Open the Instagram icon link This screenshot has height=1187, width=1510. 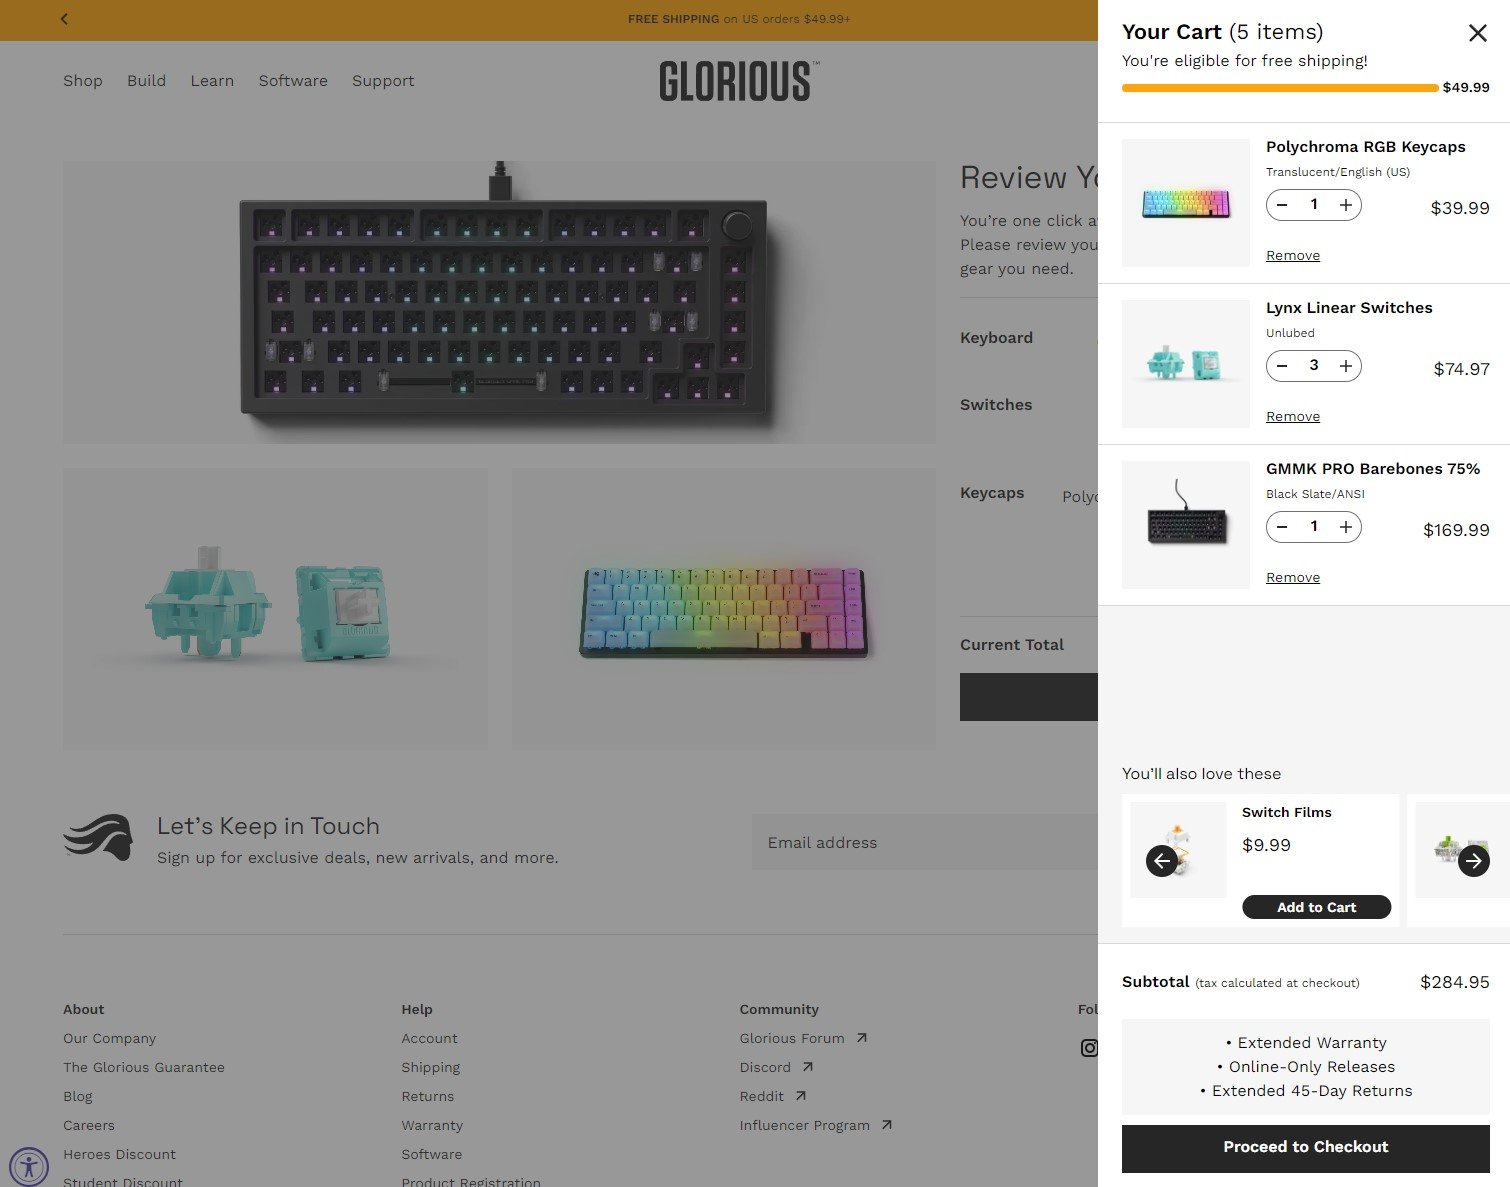point(1088,1048)
